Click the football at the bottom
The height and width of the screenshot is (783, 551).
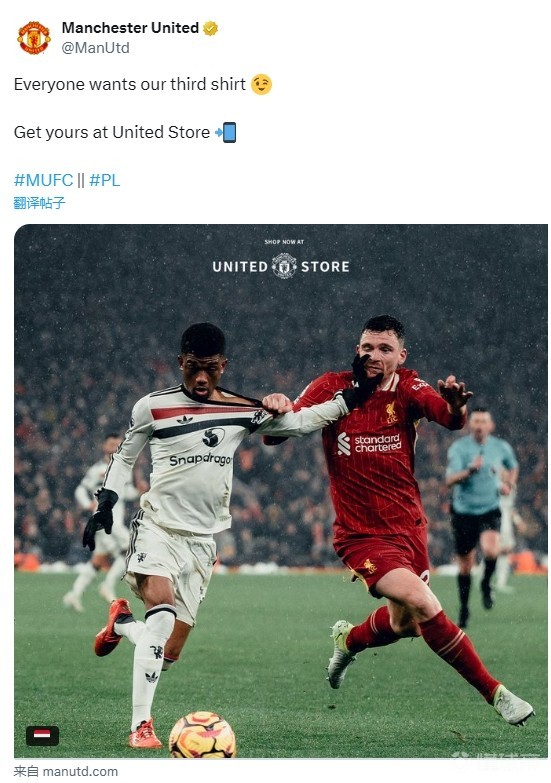(x=202, y=735)
